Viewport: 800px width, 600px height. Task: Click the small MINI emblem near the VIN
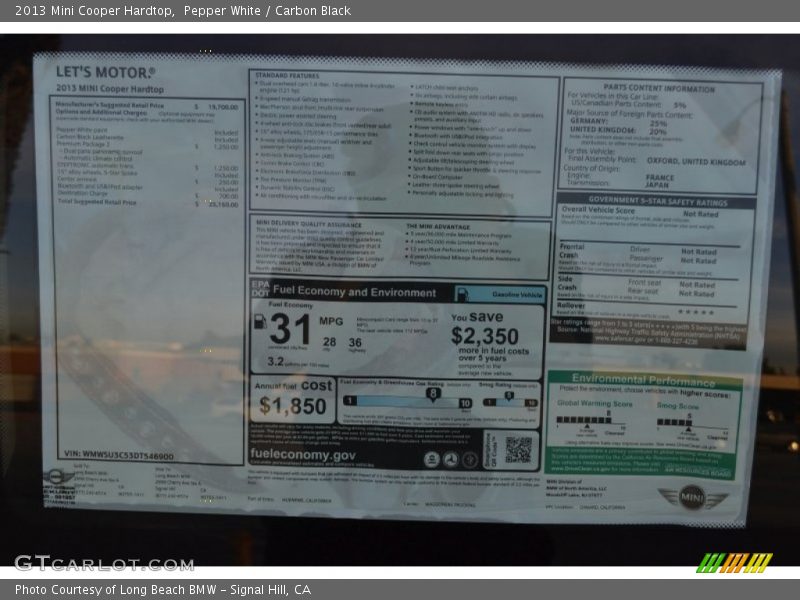tap(58, 477)
